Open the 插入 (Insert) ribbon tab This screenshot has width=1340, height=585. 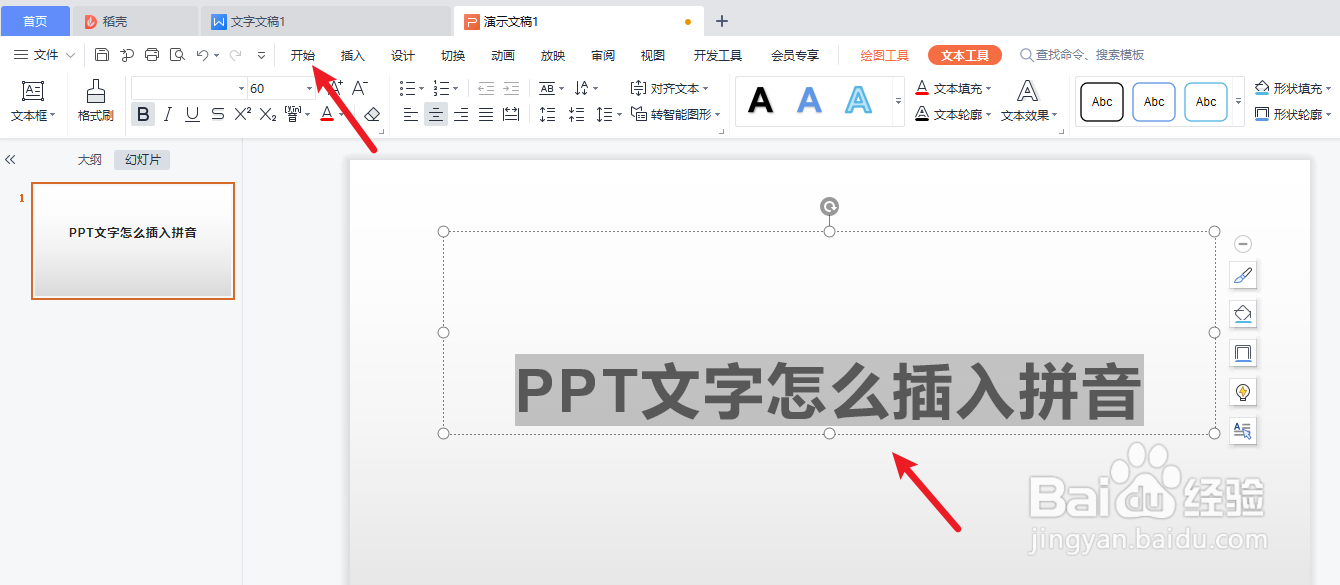[x=353, y=55]
